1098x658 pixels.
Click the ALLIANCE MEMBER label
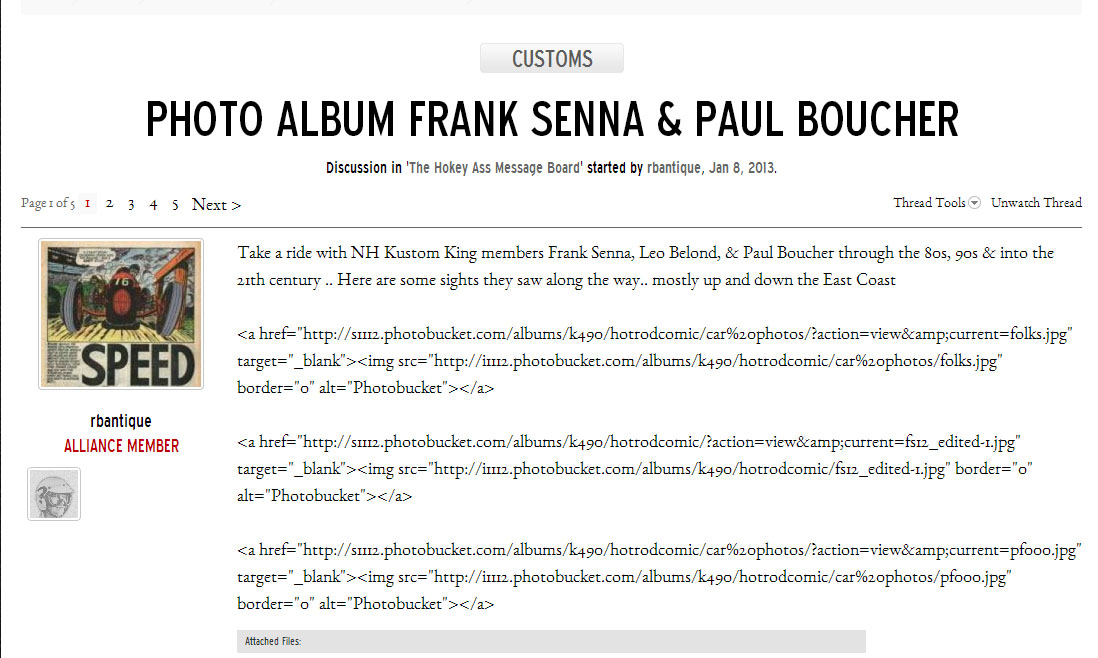(121, 445)
